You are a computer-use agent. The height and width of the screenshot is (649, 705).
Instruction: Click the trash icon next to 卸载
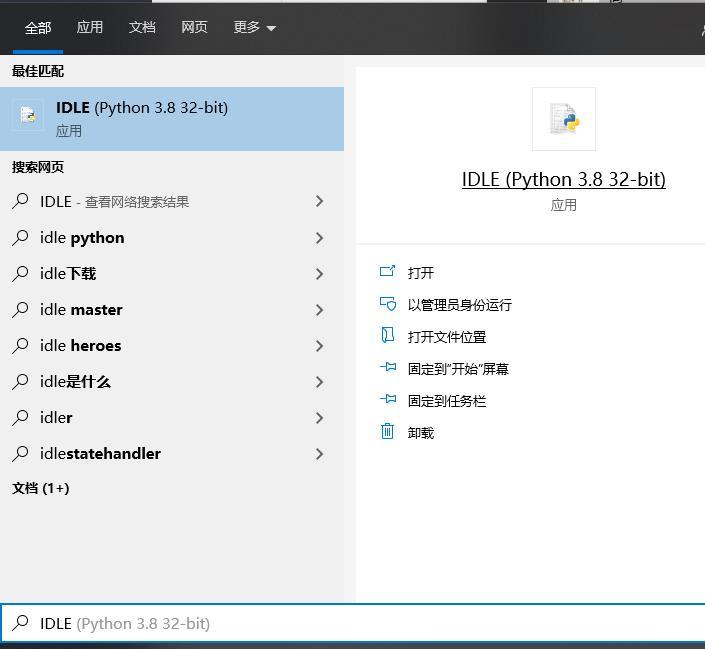click(388, 431)
